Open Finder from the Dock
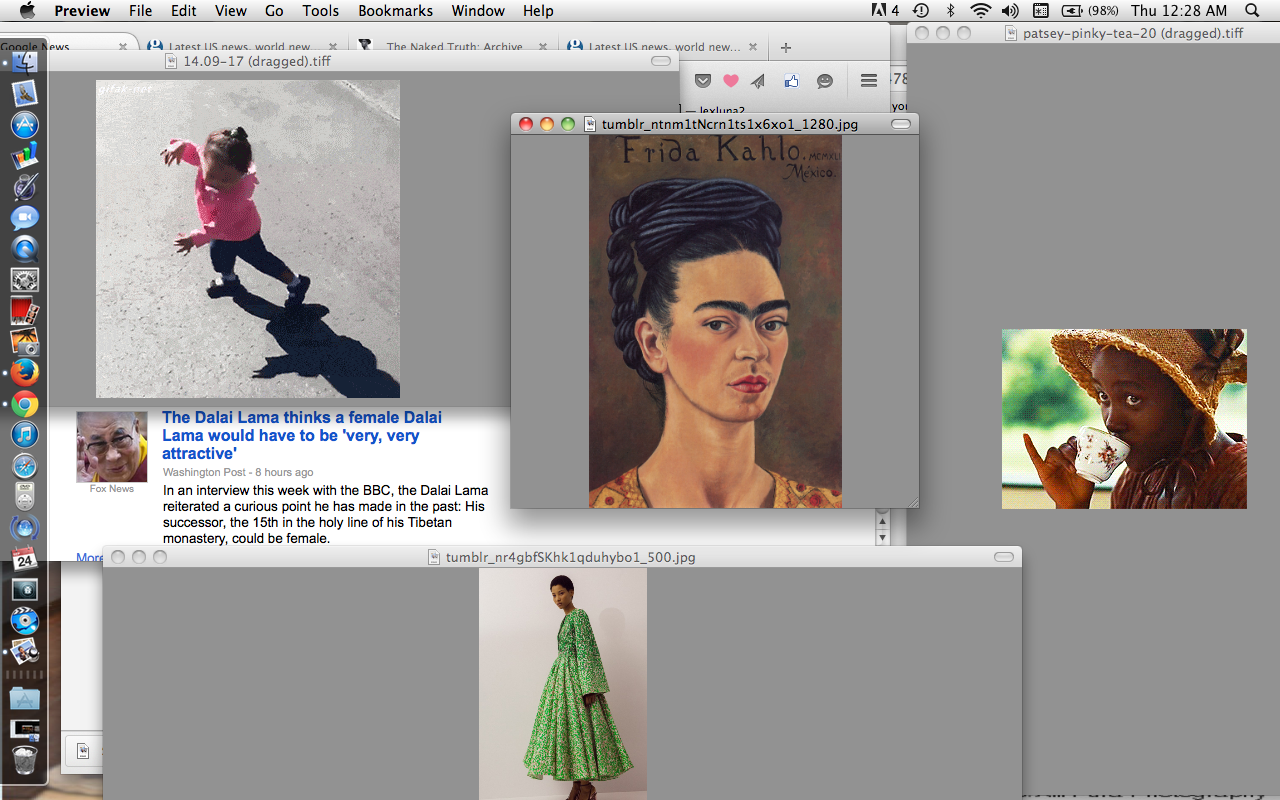Screen dimensions: 1280x800 tap(25, 61)
